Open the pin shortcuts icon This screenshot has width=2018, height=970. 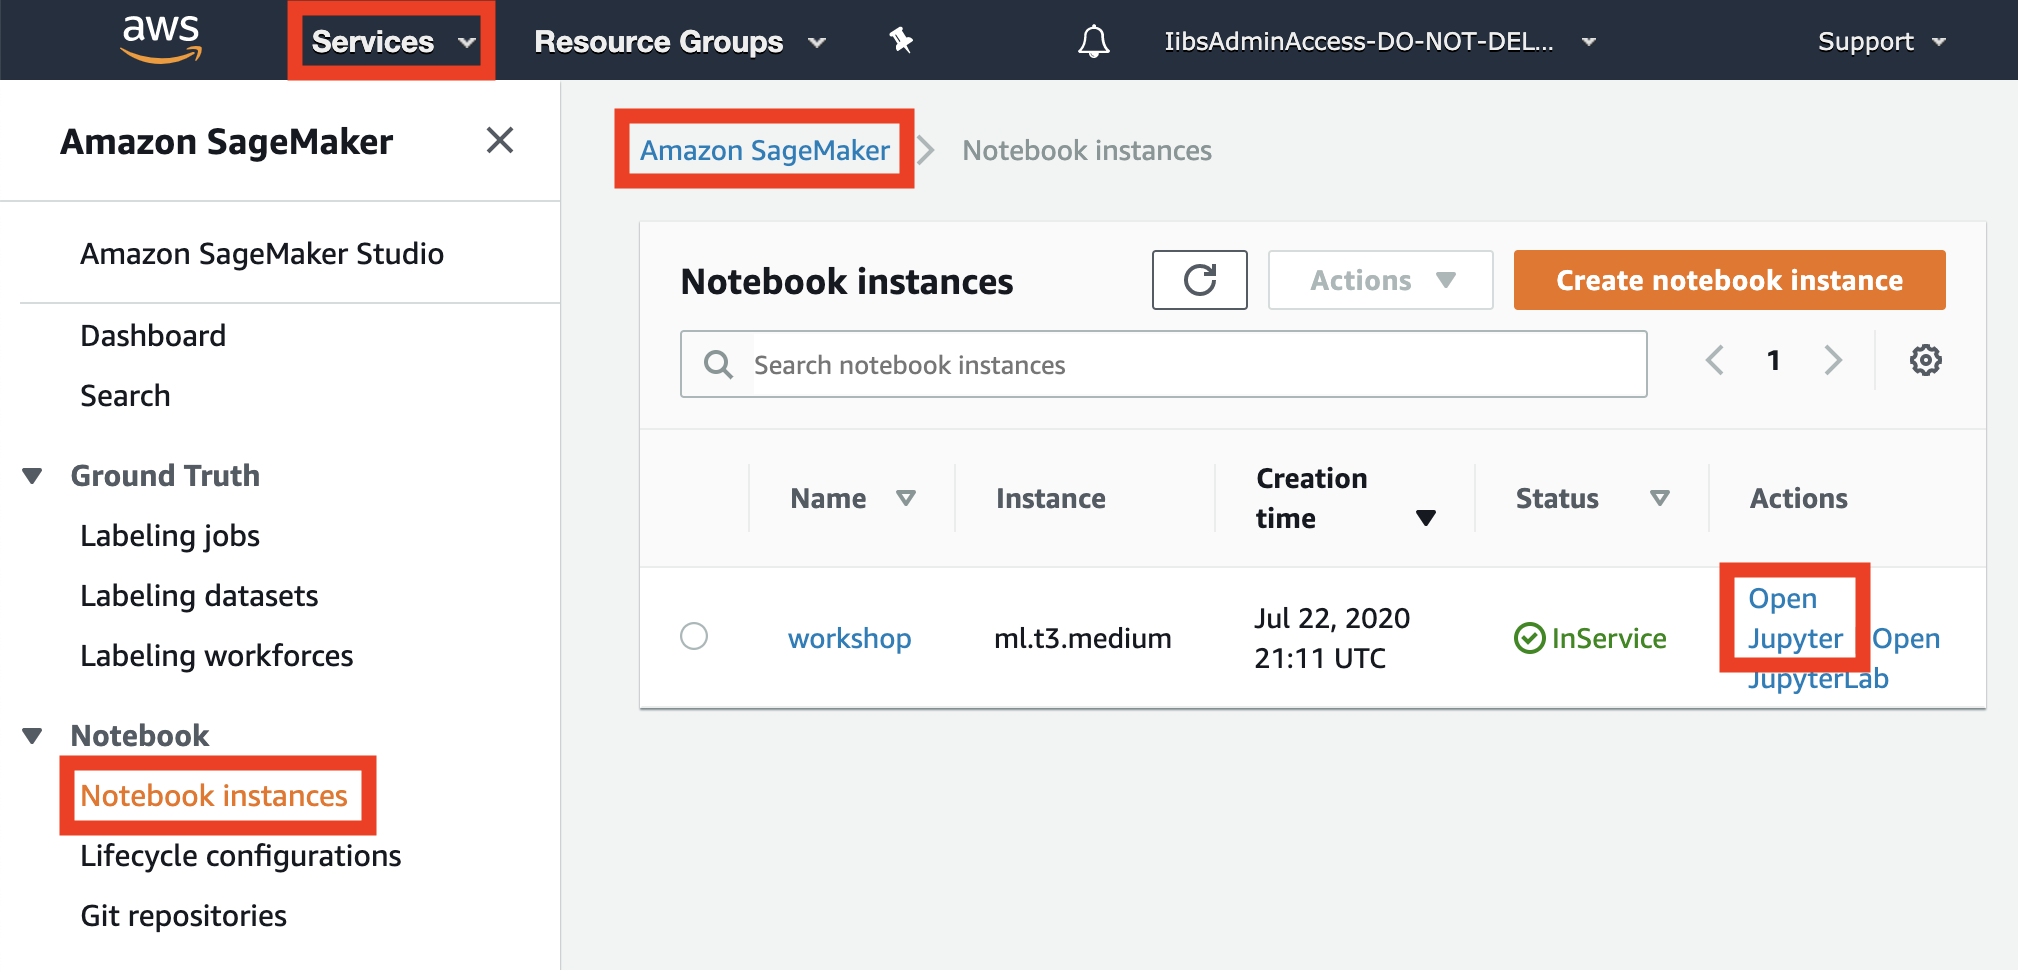click(901, 40)
